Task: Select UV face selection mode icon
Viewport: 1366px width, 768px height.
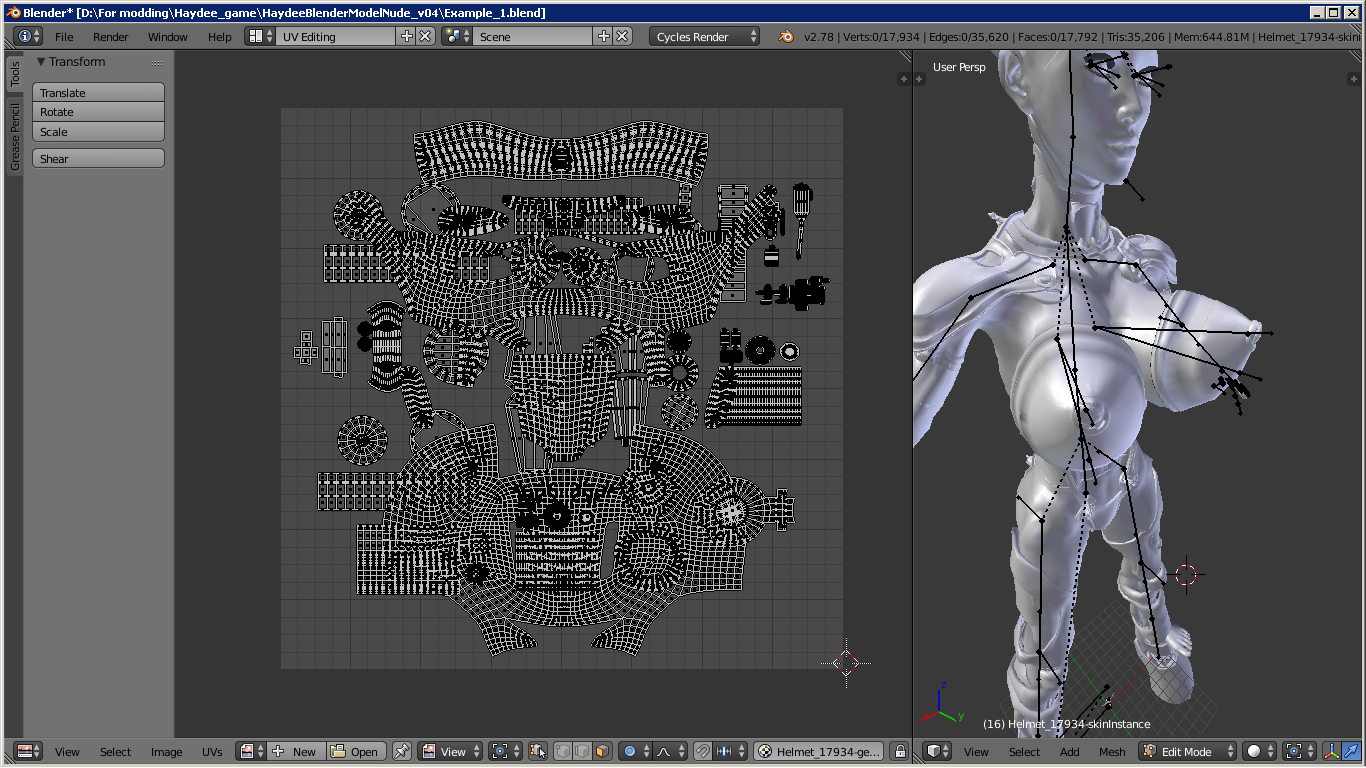Action: point(601,752)
